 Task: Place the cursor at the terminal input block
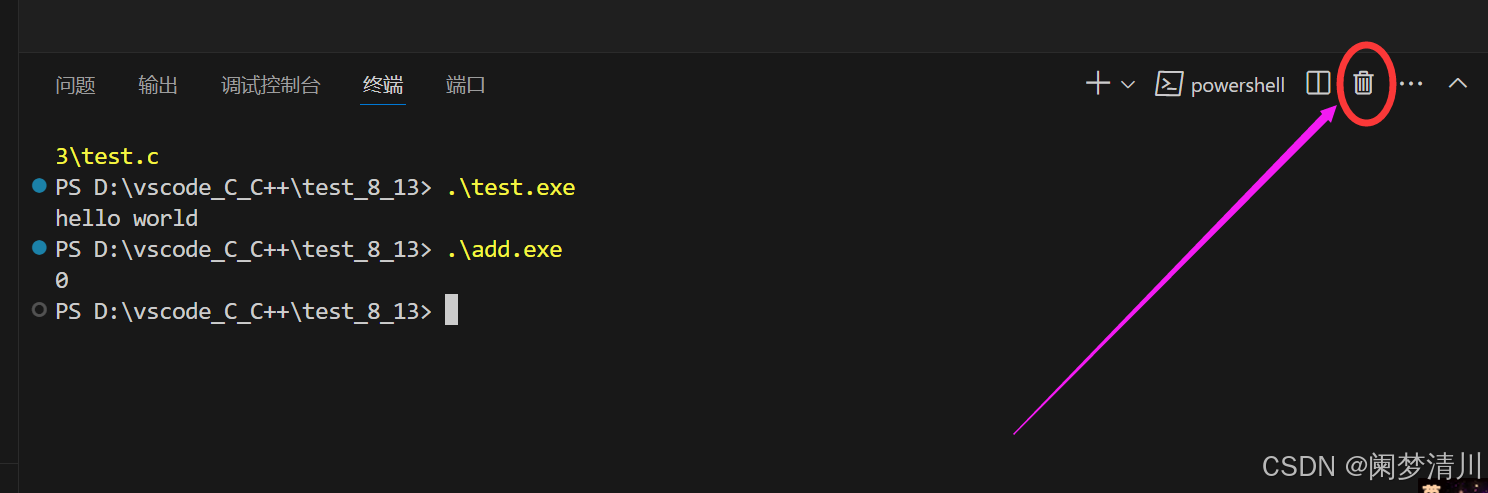tap(451, 310)
